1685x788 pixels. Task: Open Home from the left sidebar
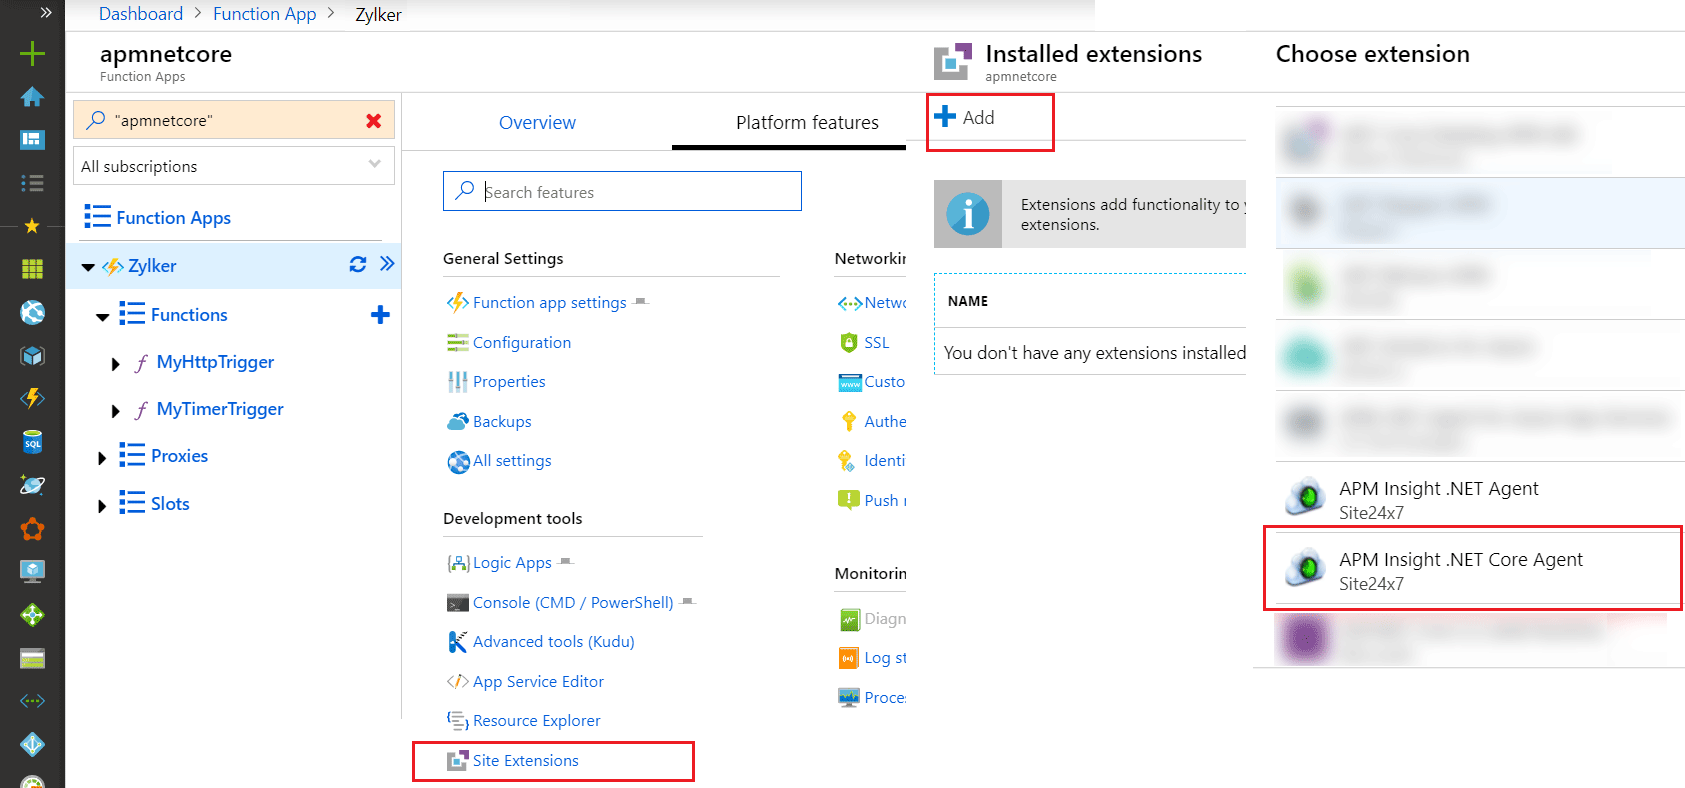click(x=32, y=97)
